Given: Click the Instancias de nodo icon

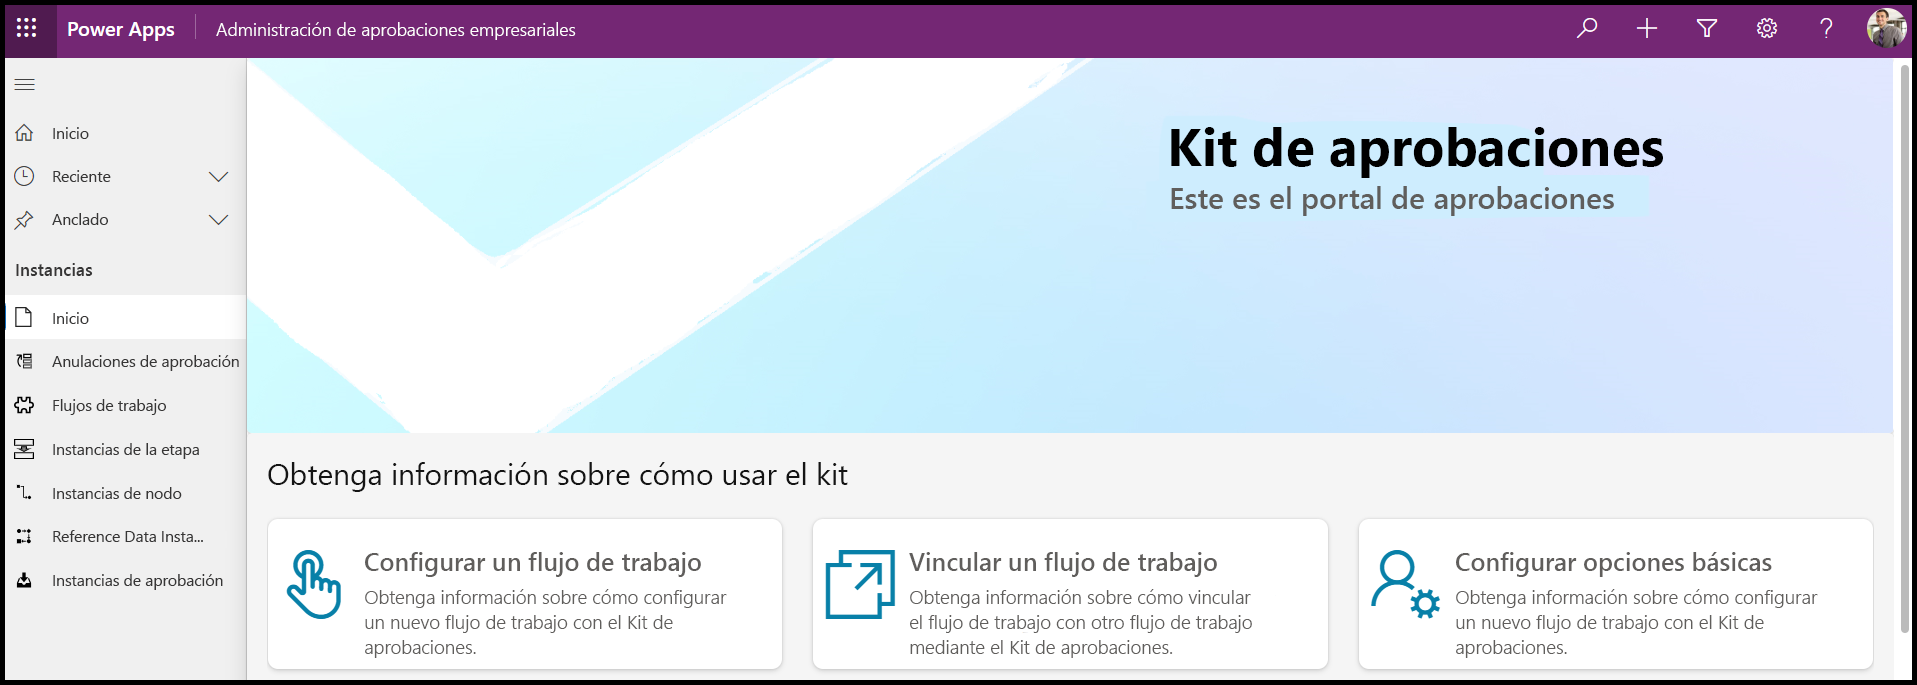Looking at the screenshot, I should point(24,493).
